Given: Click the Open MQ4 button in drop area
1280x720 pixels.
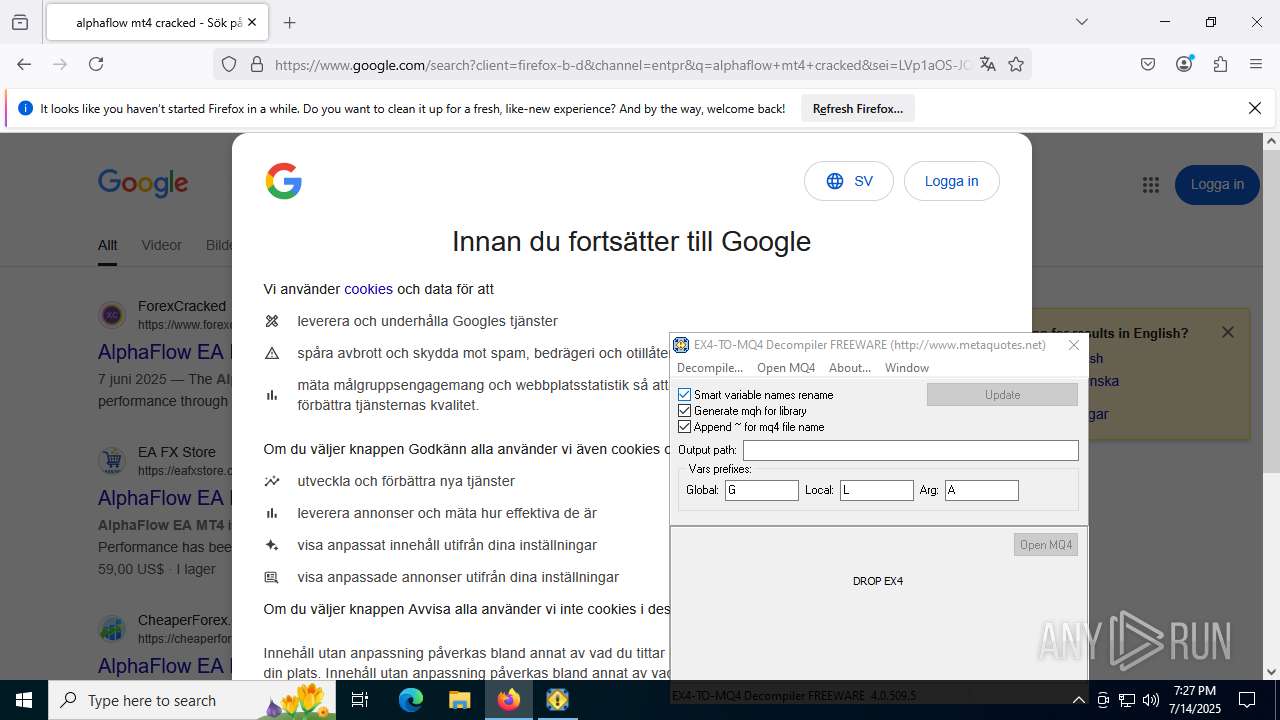Looking at the screenshot, I should pyautogui.click(x=1046, y=545).
